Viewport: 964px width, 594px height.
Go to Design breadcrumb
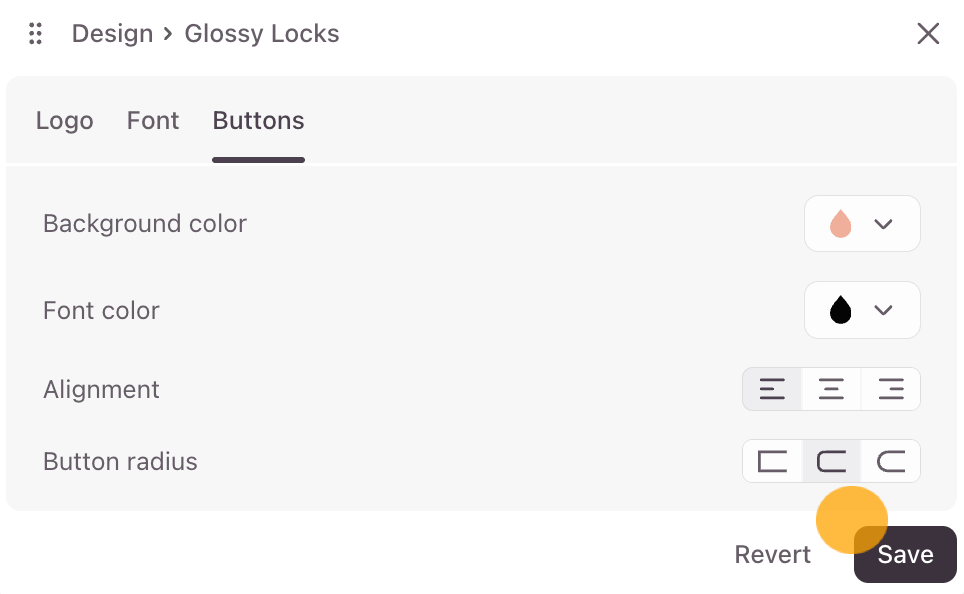pos(112,34)
